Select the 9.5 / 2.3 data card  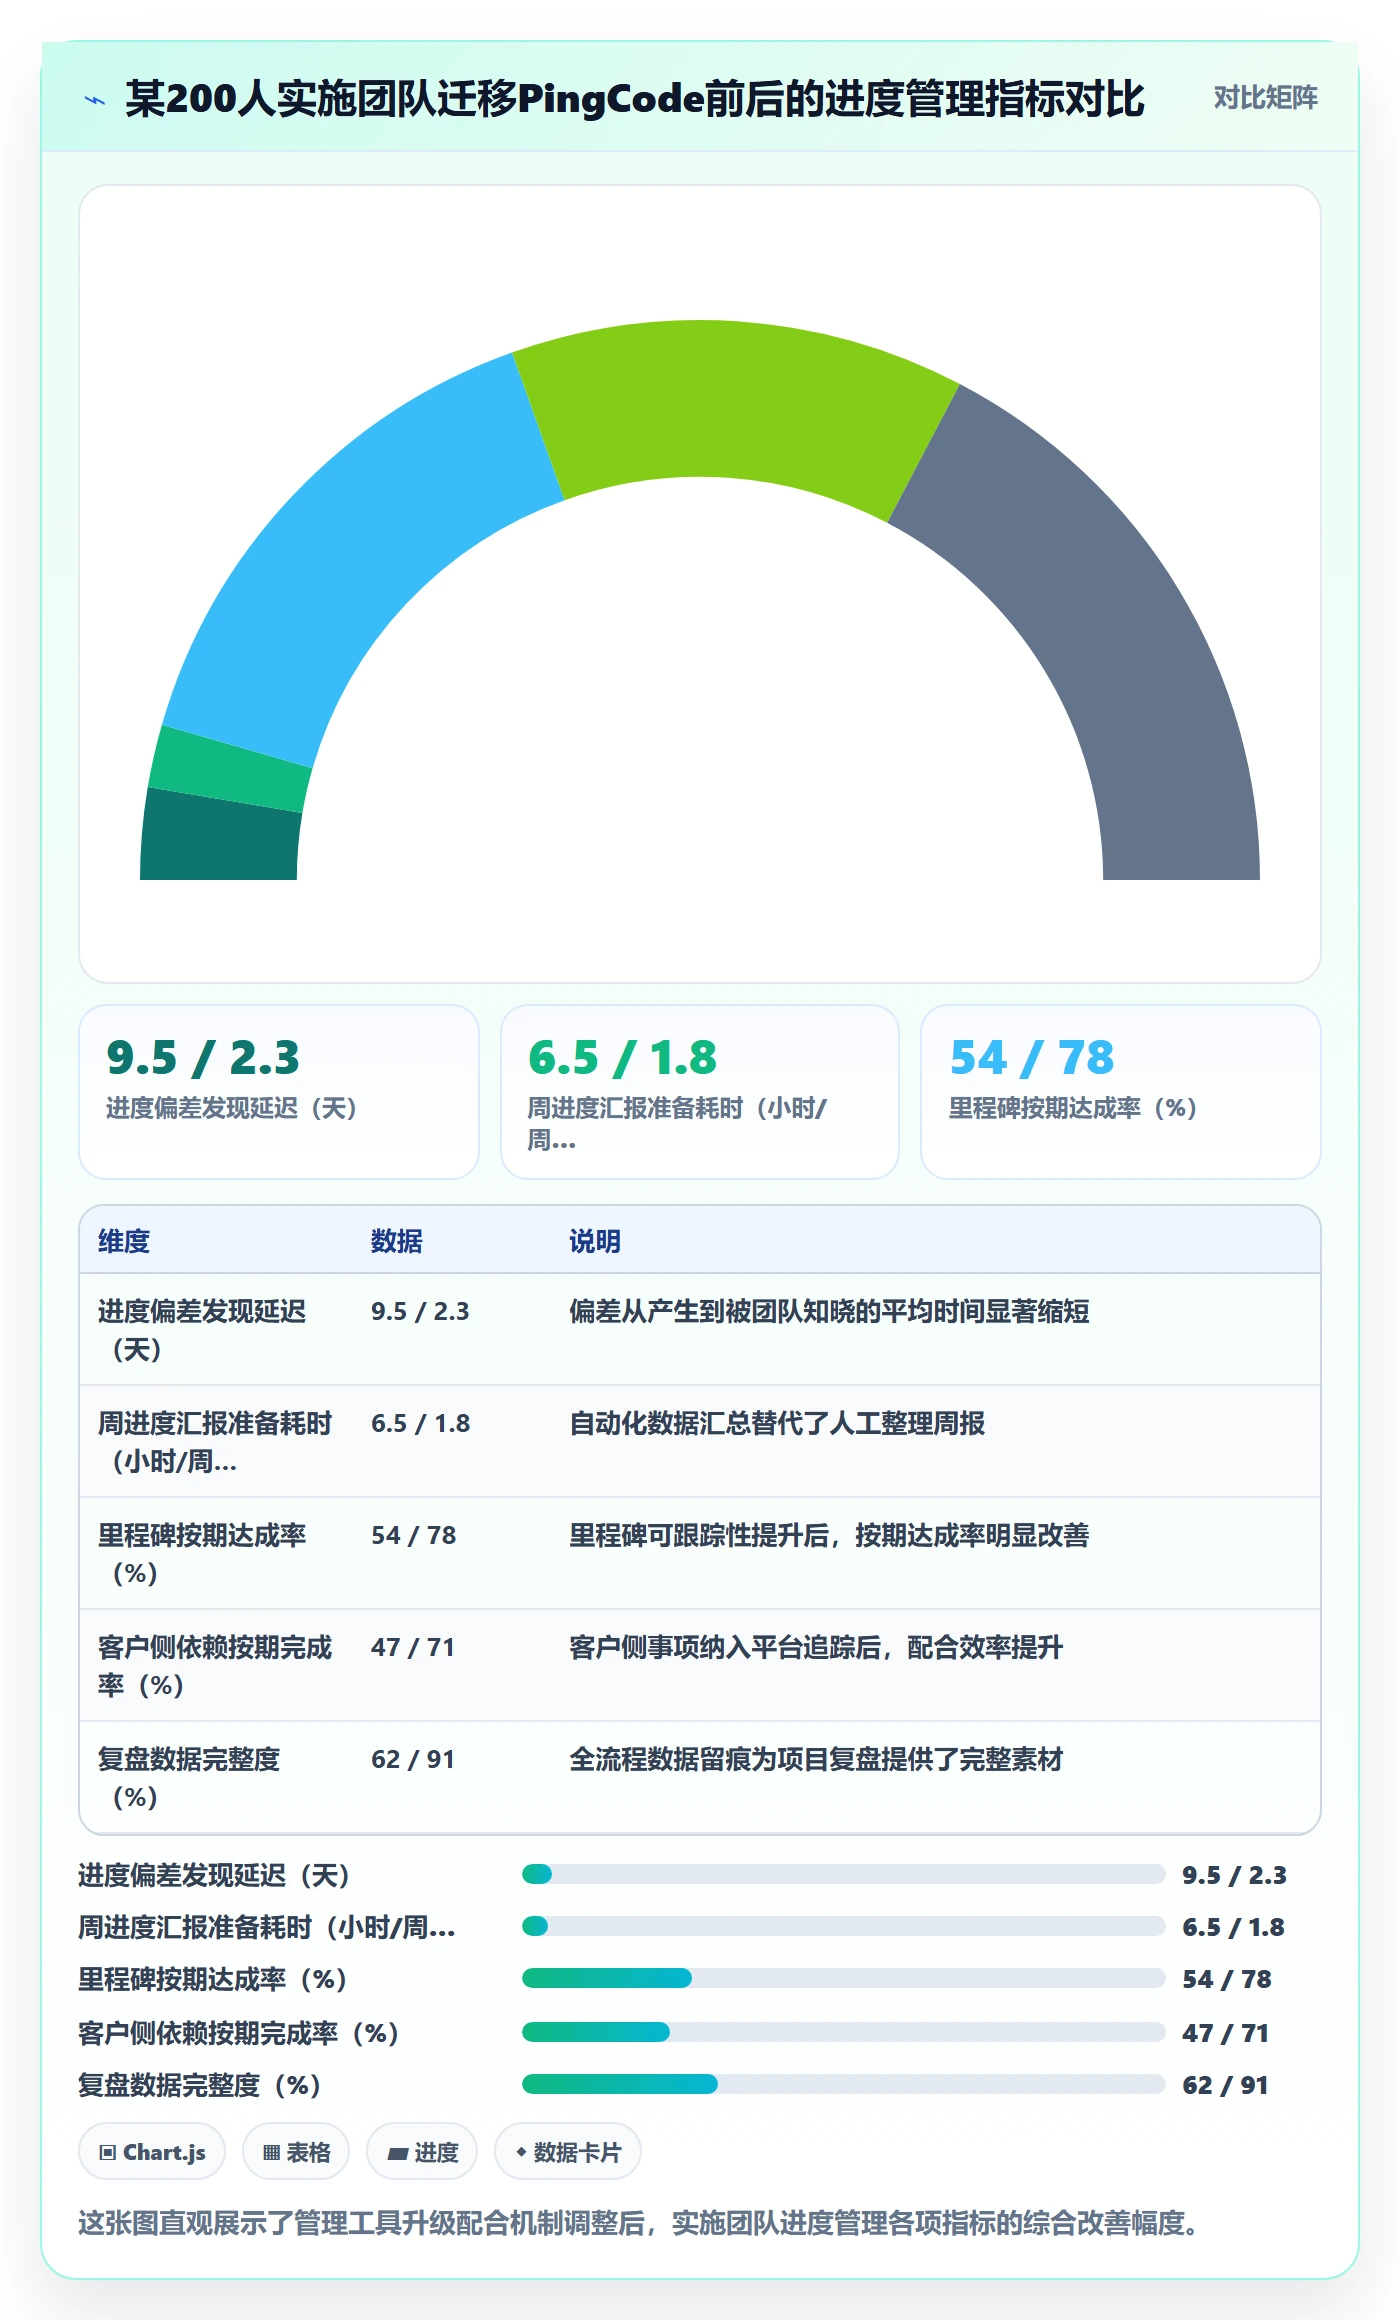click(x=279, y=1092)
